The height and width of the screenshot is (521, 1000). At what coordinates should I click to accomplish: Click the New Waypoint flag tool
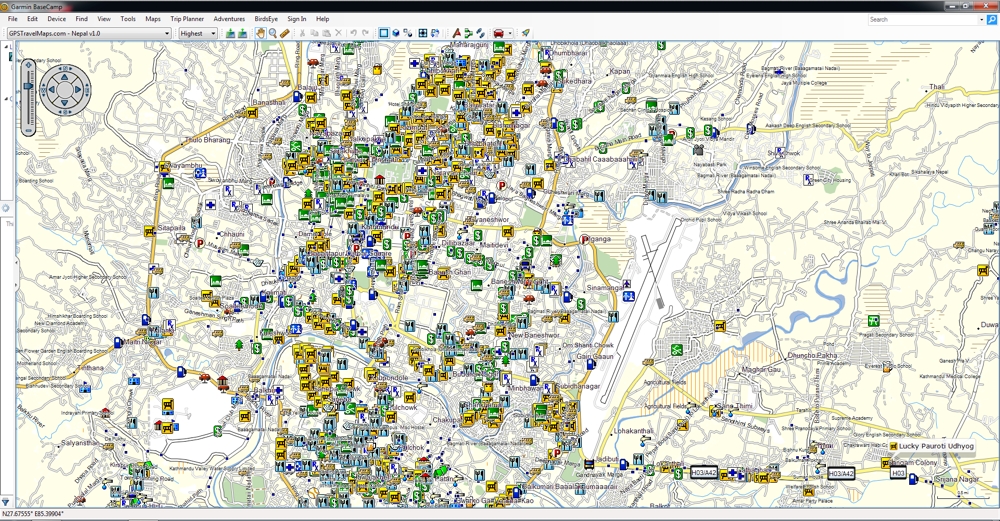(x=457, y=33)
